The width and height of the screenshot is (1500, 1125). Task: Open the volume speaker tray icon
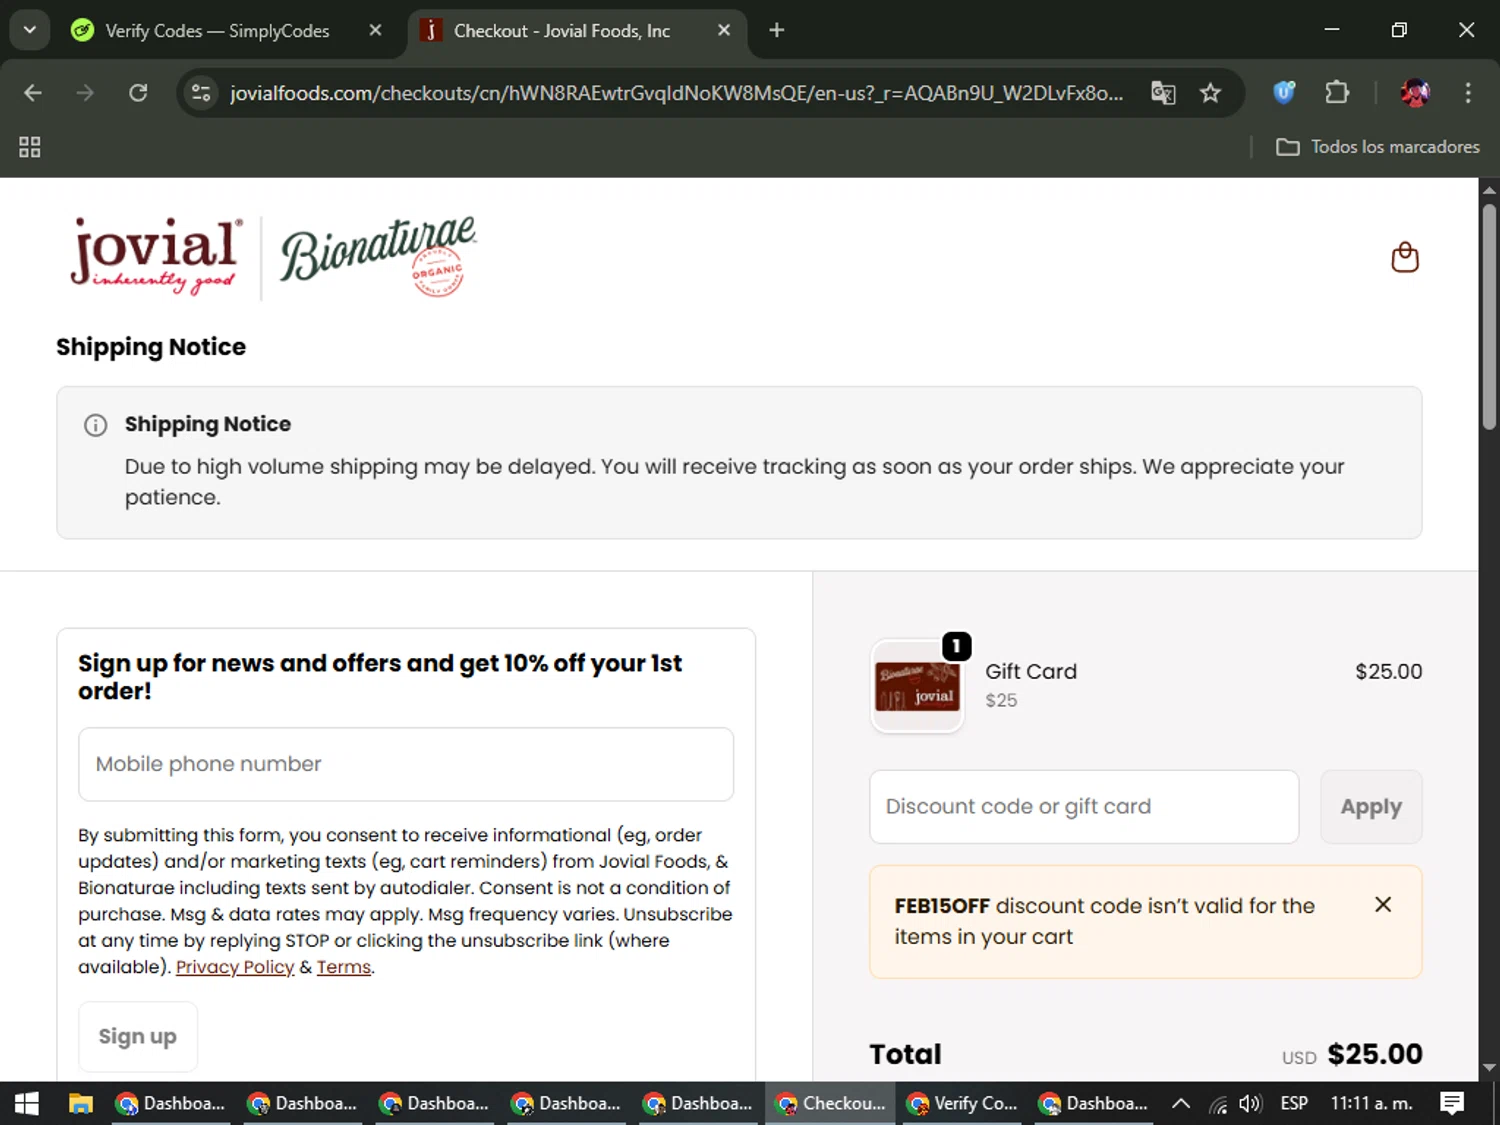coord(1250,1103)
